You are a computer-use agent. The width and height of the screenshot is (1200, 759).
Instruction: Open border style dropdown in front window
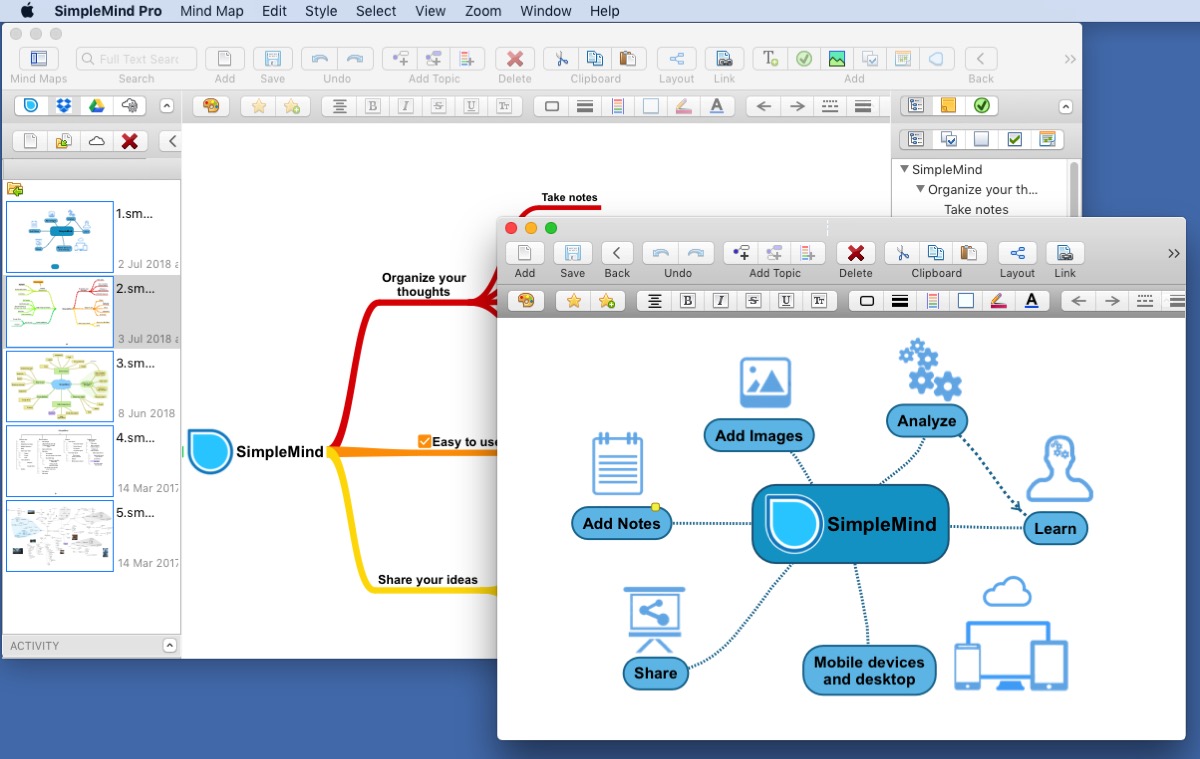pyautogui.click(x=867, y=300)
